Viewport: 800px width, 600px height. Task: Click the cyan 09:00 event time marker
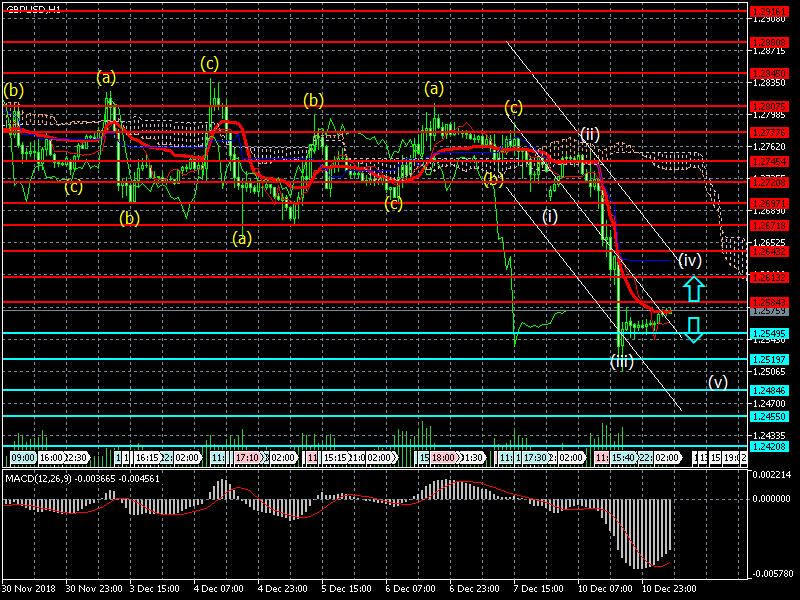point(22,457)
